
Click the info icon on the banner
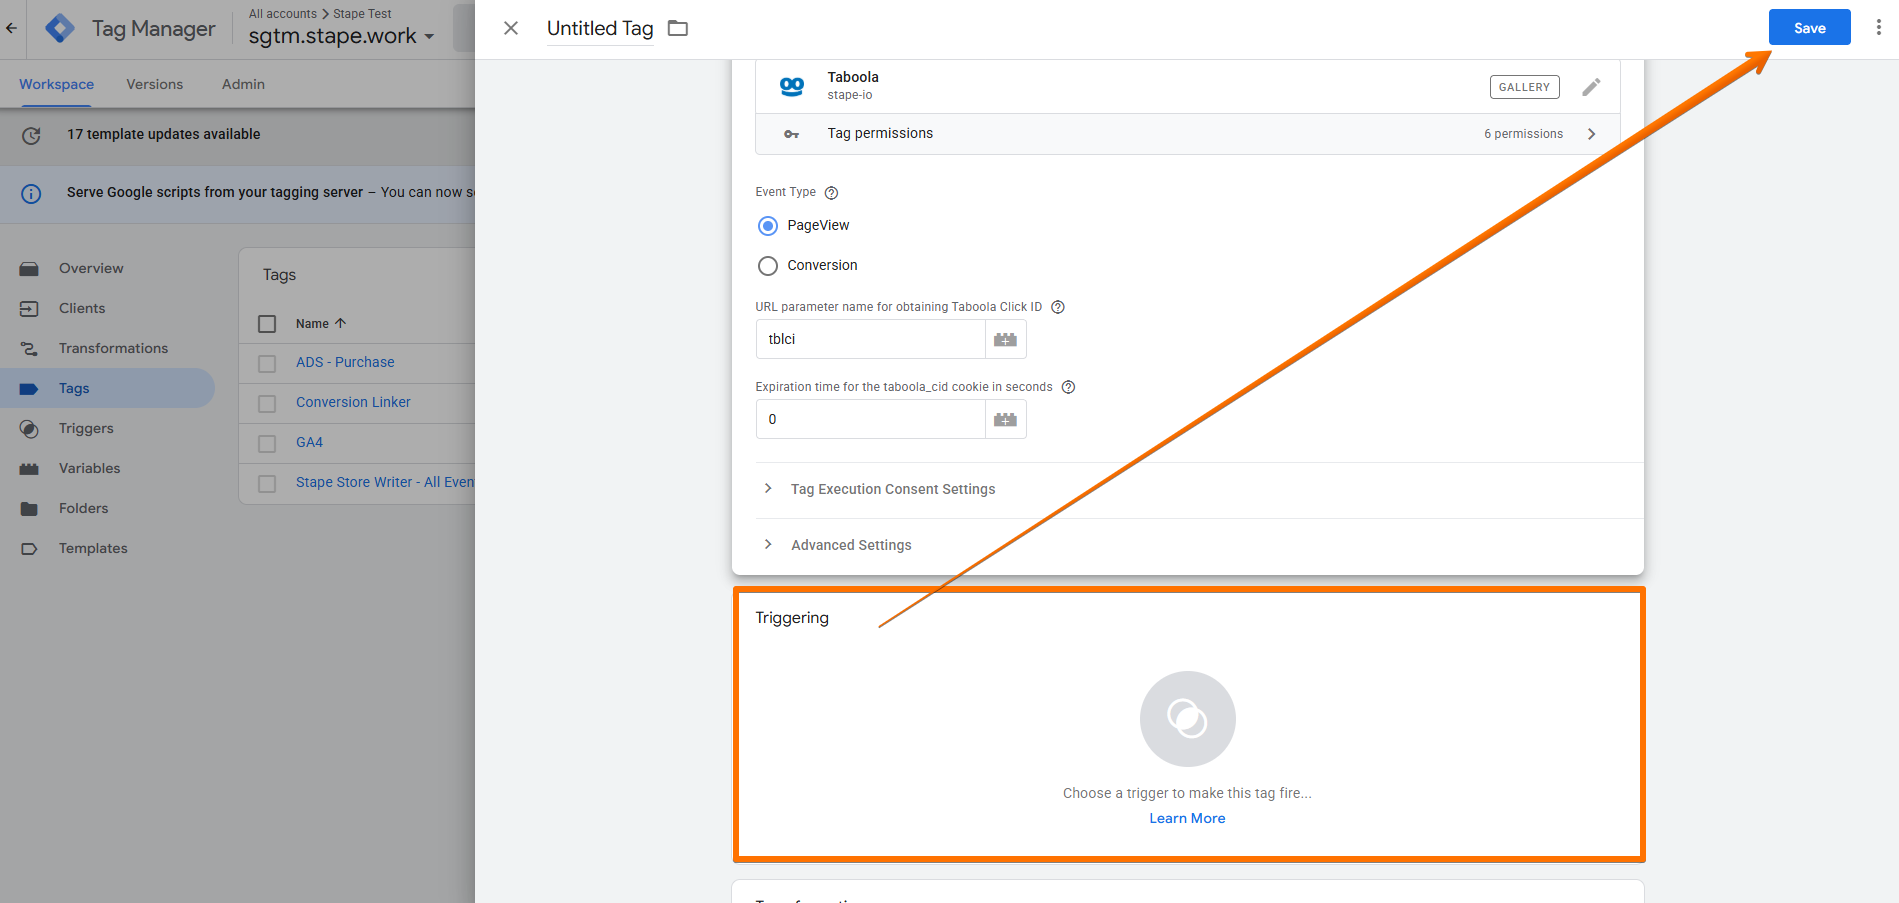tap(31, 193)
